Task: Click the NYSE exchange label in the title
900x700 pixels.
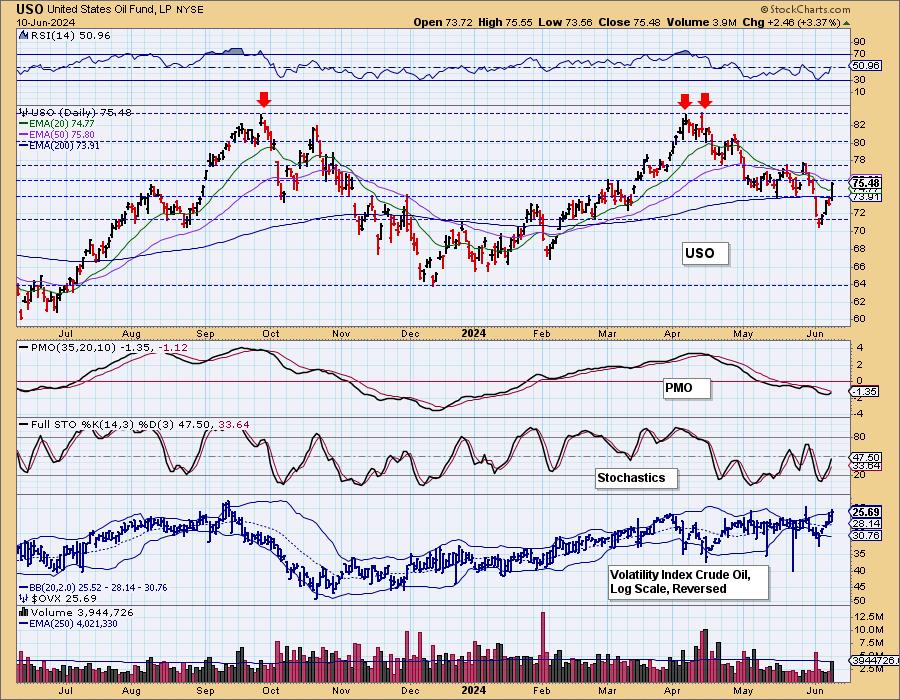Action: (191, 9)
